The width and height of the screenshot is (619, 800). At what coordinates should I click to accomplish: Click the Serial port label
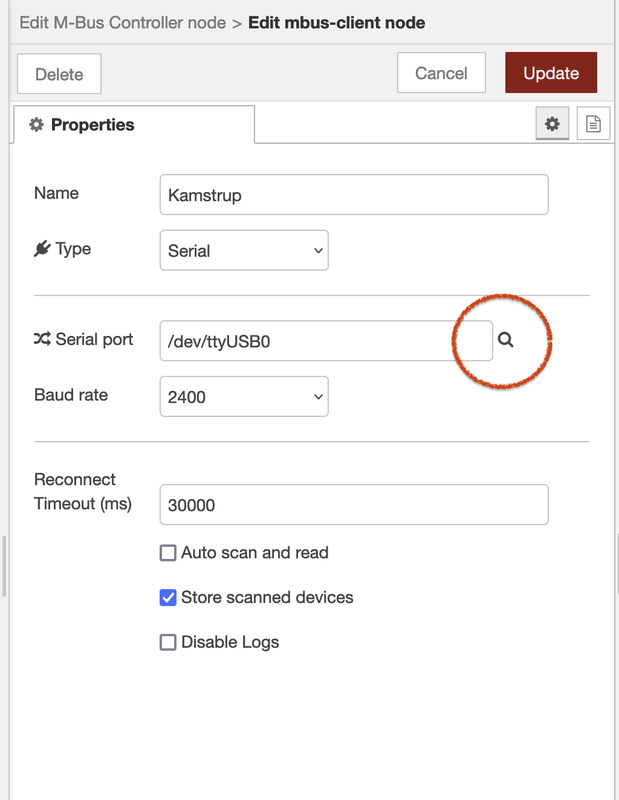pos(94,339)
